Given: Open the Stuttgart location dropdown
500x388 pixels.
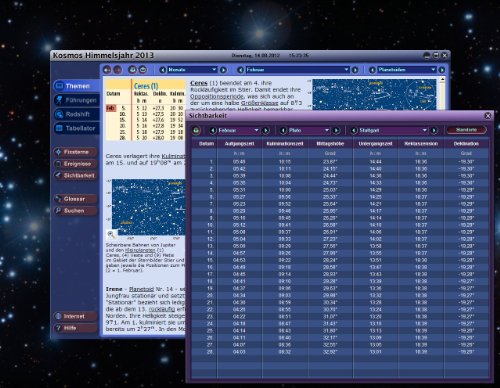Looking at the screenshot, I should point(393,130).
